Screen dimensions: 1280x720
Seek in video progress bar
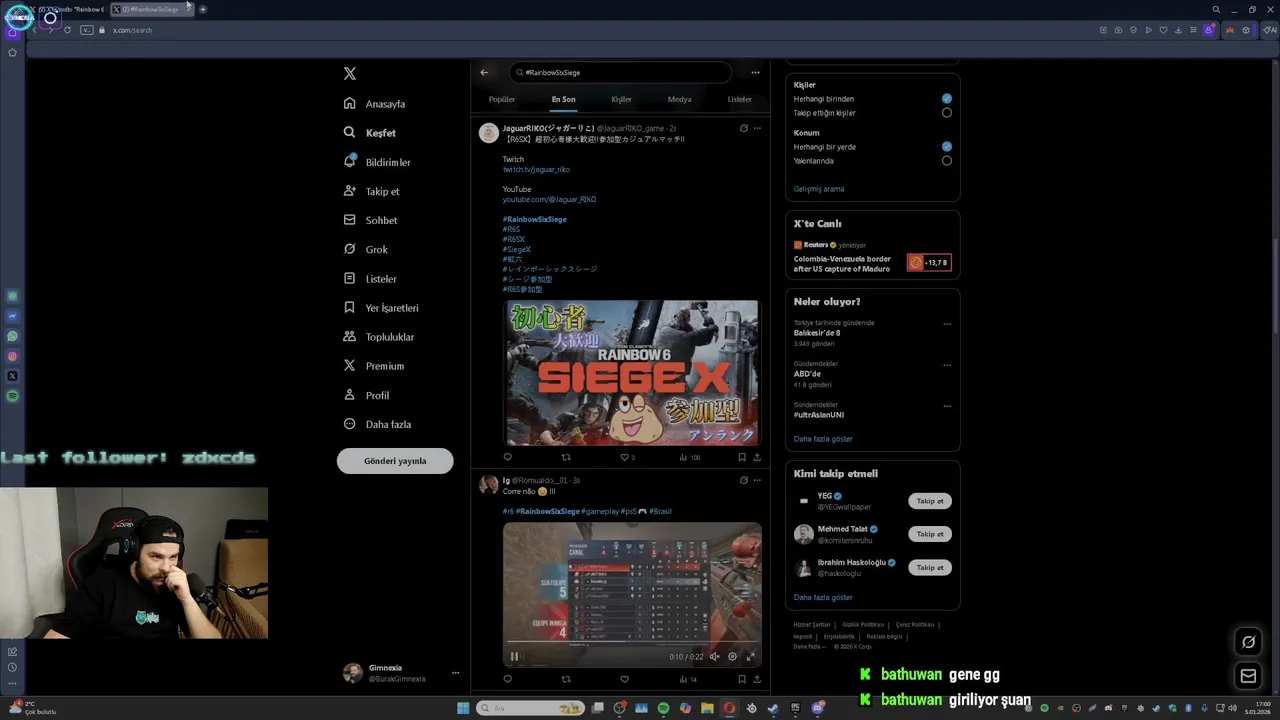pos(632,643)
